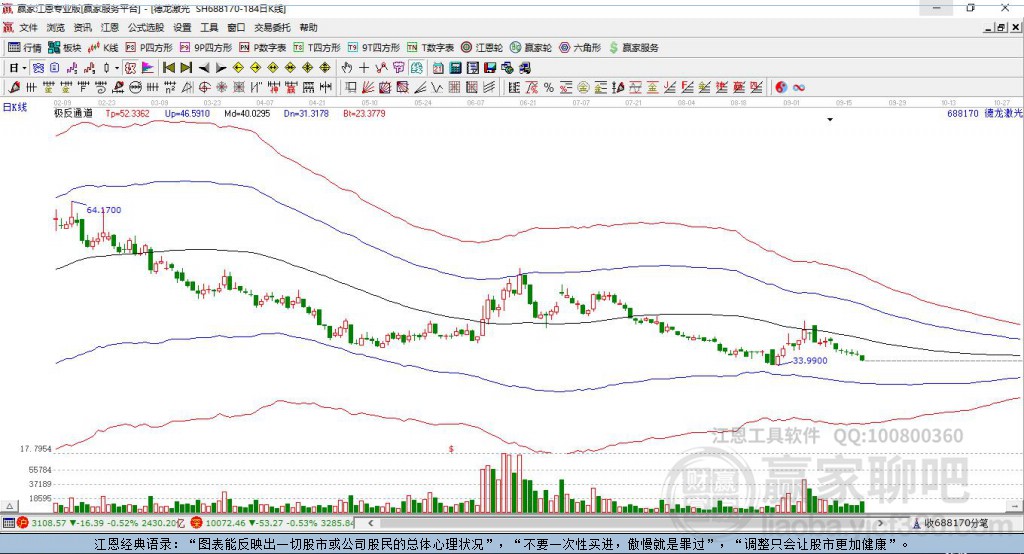1024x554 pixels.
Task: Open the 江恩轮 Gann wheel
Action: pyautogui.click(x=482, y=48)
